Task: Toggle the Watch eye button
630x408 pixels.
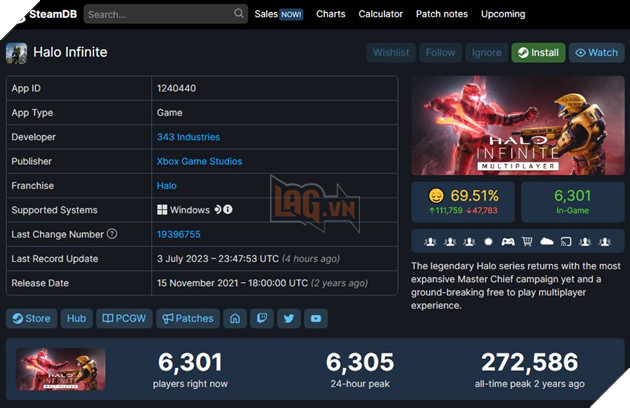Action: pyautogui.click(x=597, y=53)
